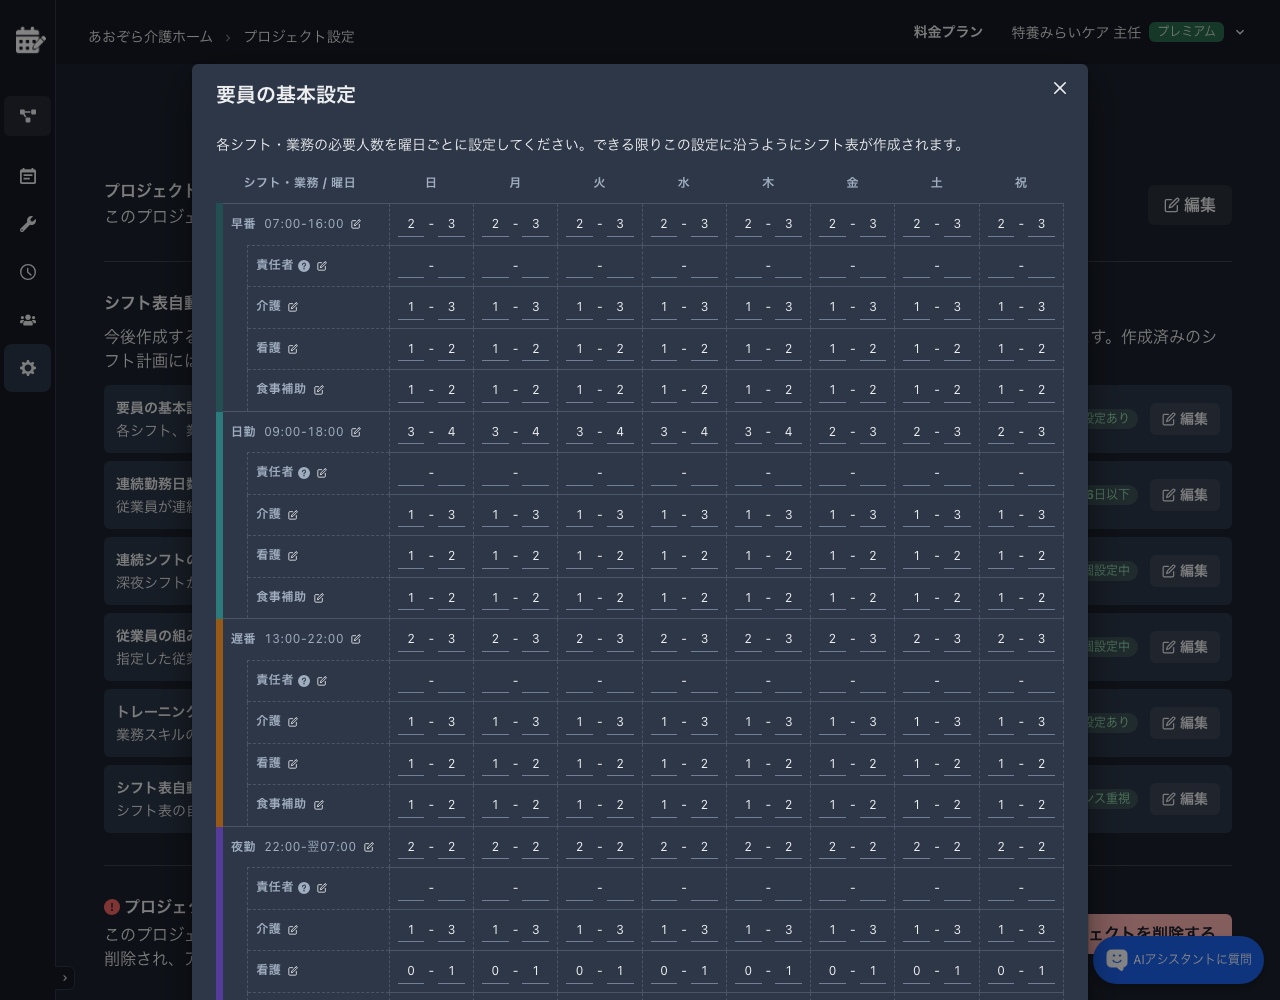1280x1000 pixels.
Task: Open the staff members icon in the sidebar
Action: click(x=28, y=320)
